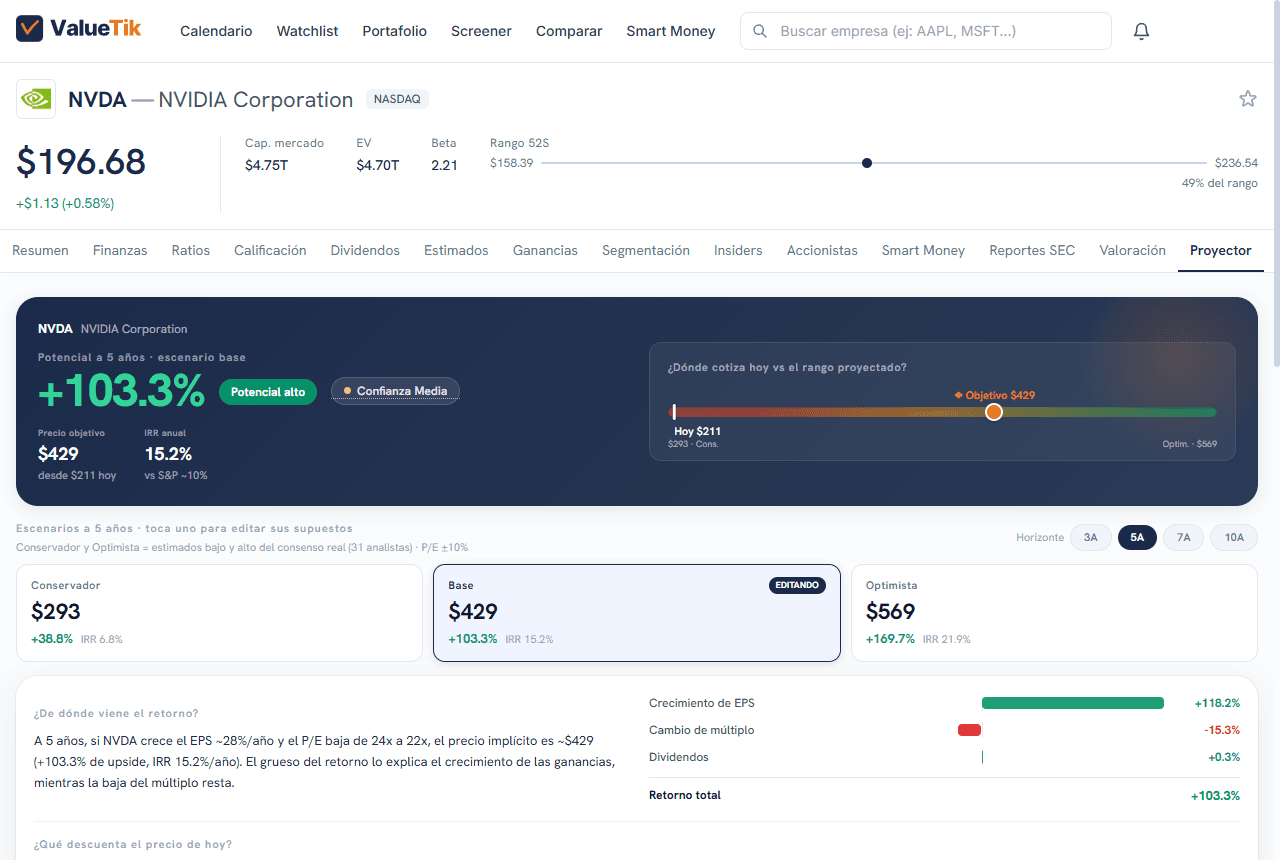Click the search magnifier icon
Viewport: 1280px width, 860px height.
point(761,31)
